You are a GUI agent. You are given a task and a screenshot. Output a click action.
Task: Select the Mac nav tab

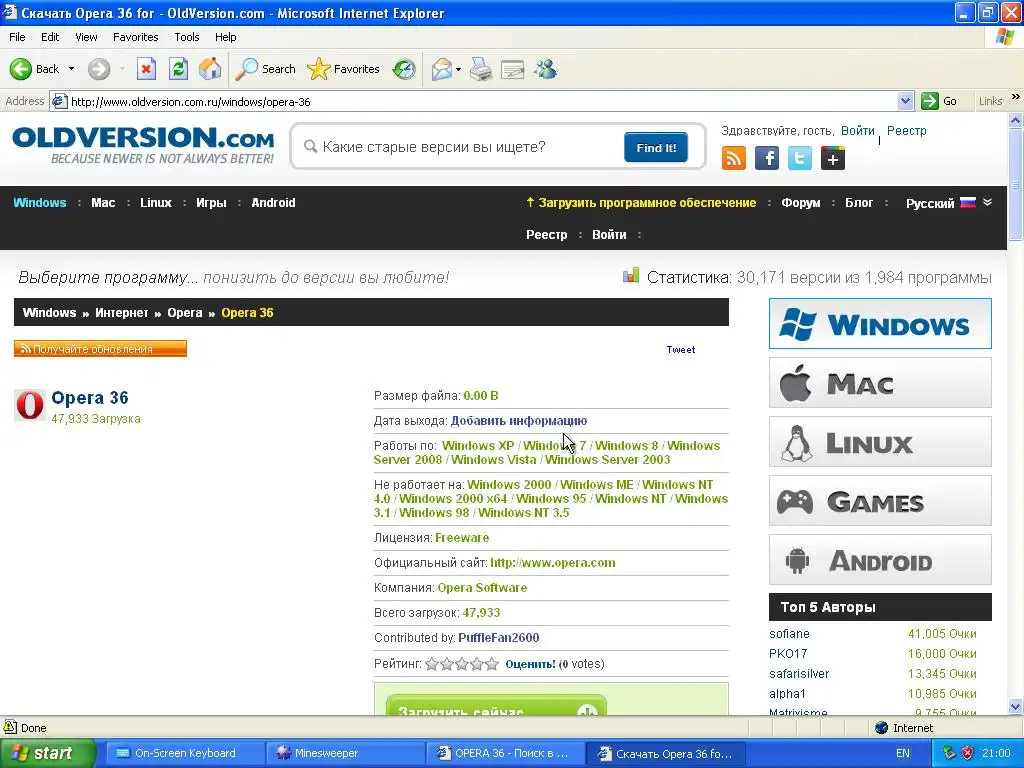(103, 202)
